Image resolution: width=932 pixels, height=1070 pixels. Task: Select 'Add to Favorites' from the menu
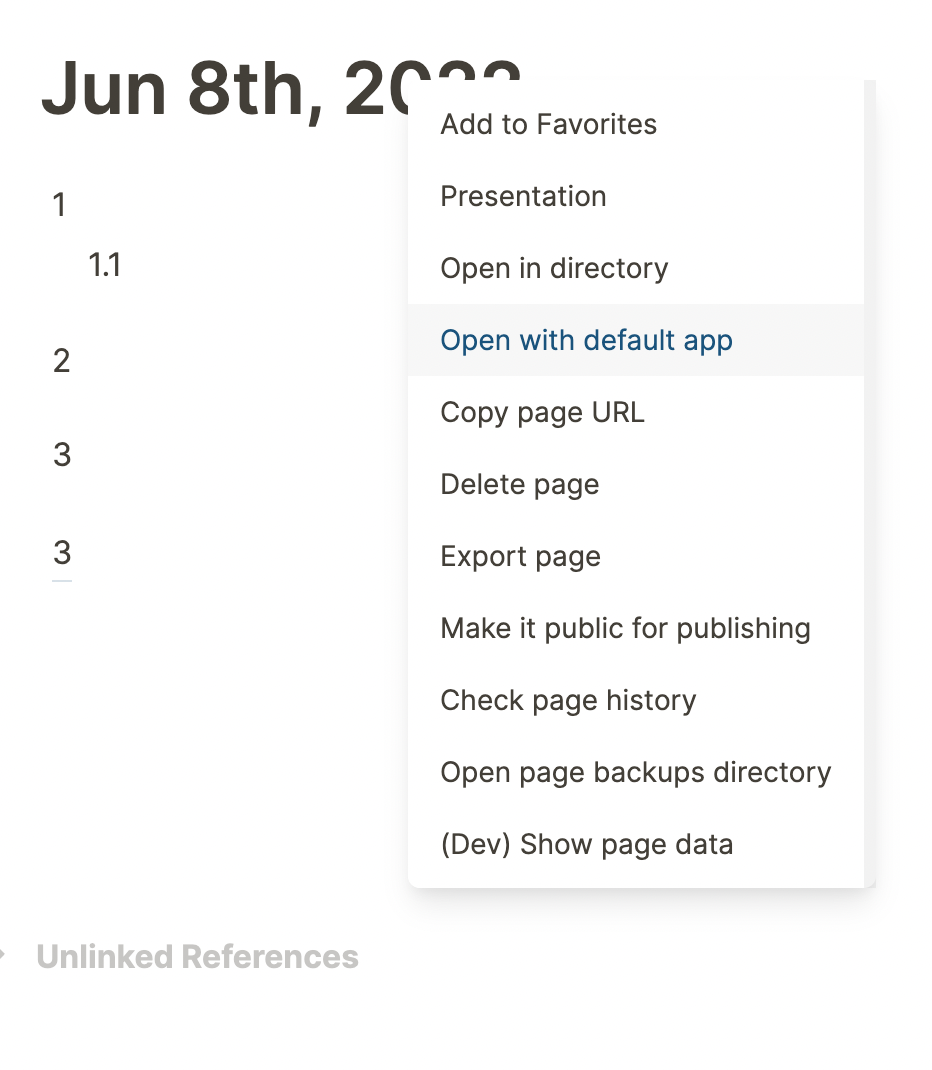click(547, 124)
